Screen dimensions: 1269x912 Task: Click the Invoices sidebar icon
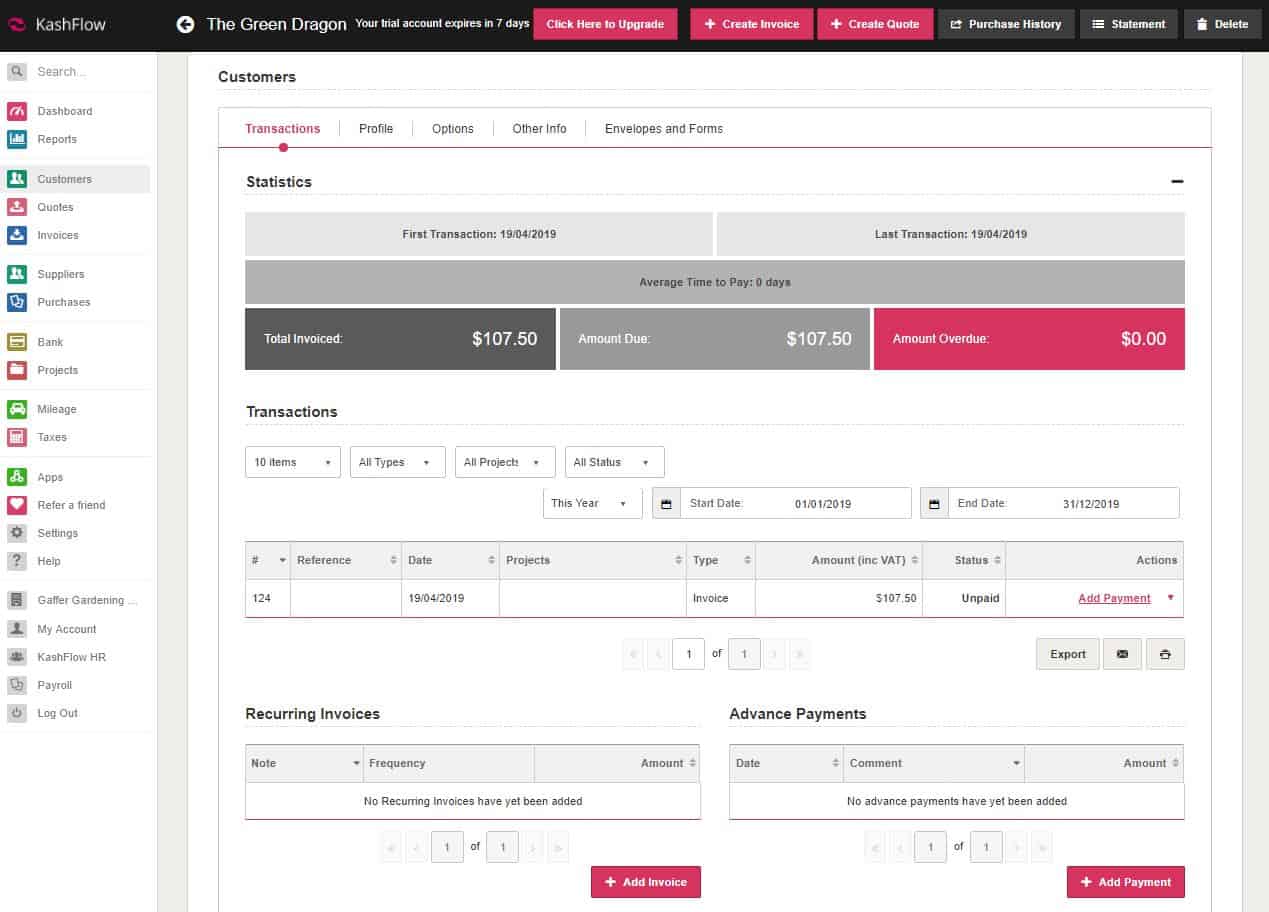[x=17, y=235]
